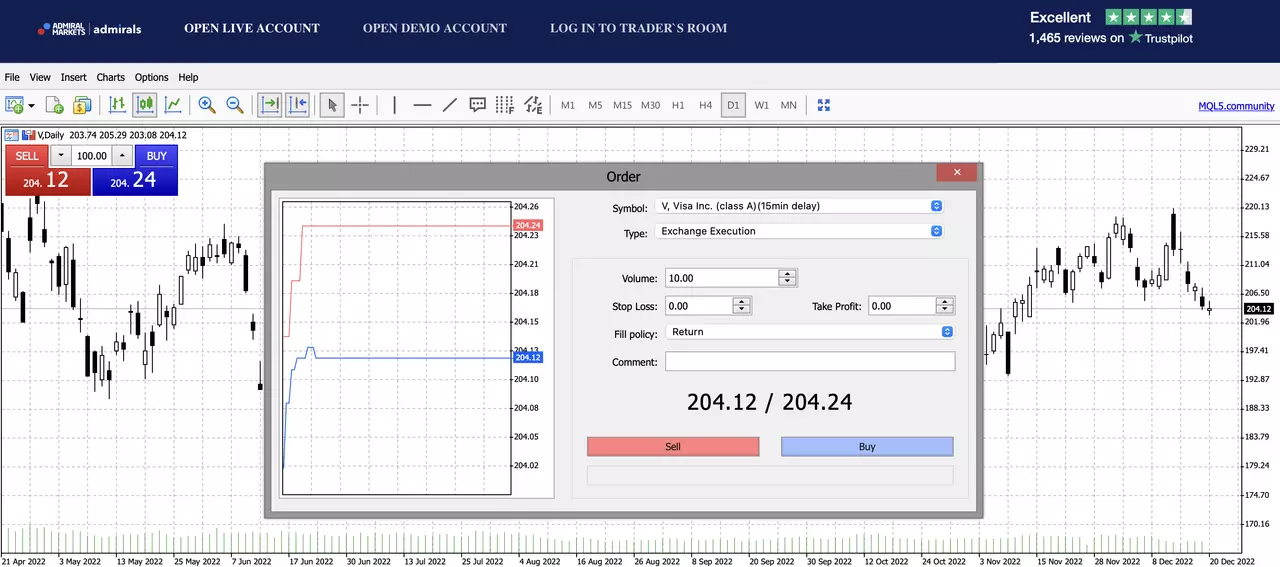Open the View menu
Viewport: 1280px width, 567px height.
(40, 77)
